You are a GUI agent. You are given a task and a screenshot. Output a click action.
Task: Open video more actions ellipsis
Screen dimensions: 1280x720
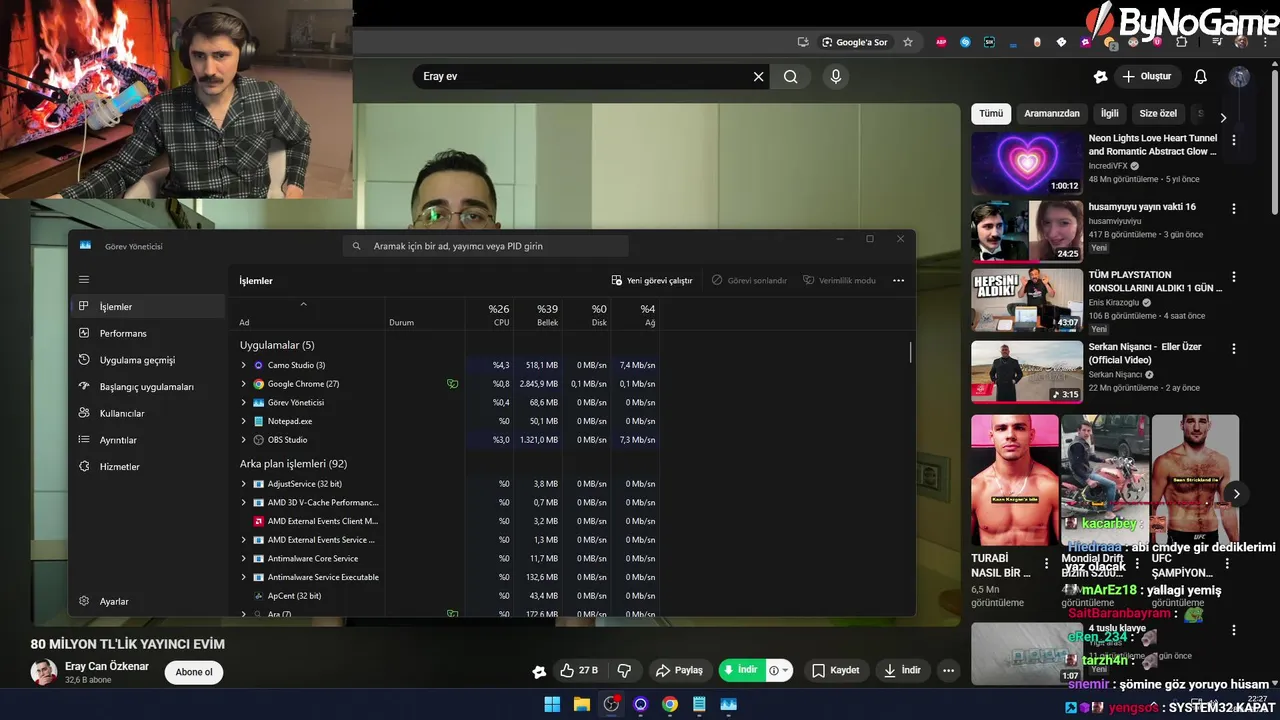[948, 670]
